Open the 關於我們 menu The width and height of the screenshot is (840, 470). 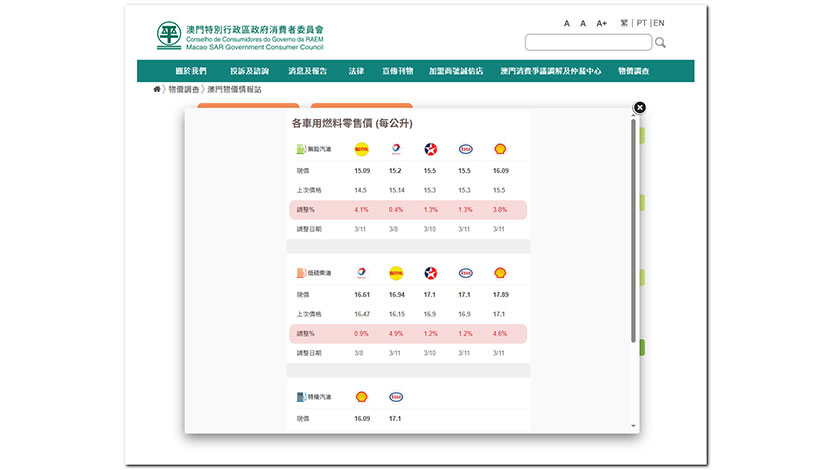(190, 72)
